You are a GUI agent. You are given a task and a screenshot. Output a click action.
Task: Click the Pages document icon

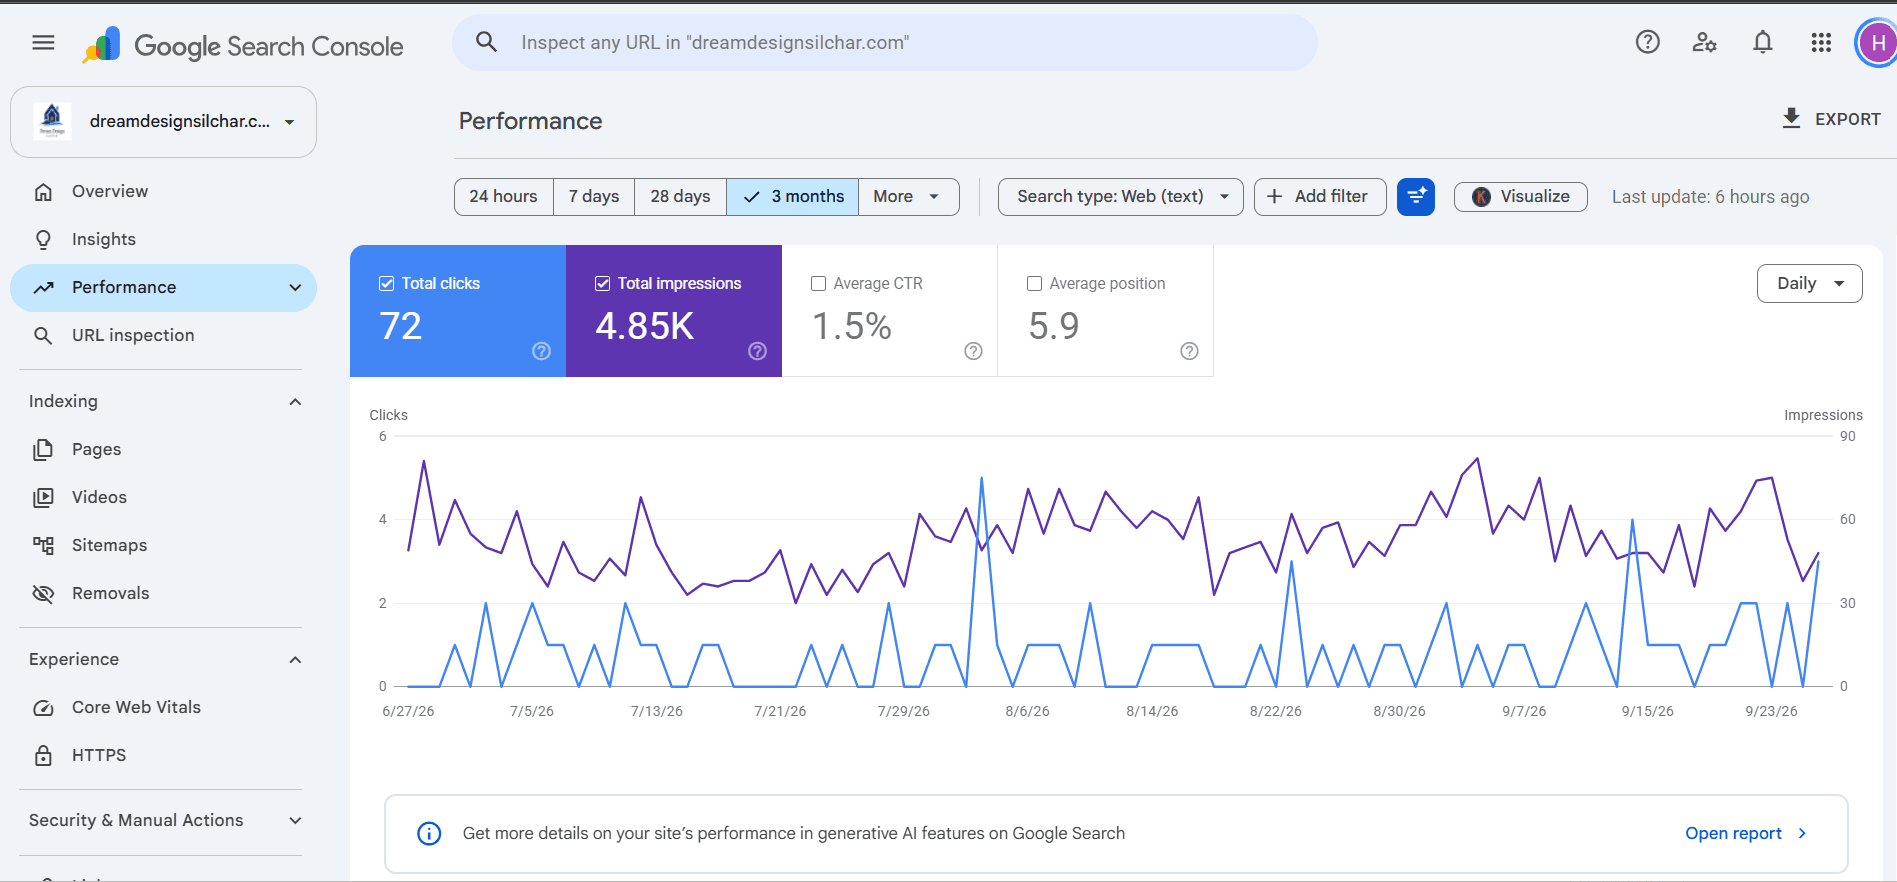[43, 450]
